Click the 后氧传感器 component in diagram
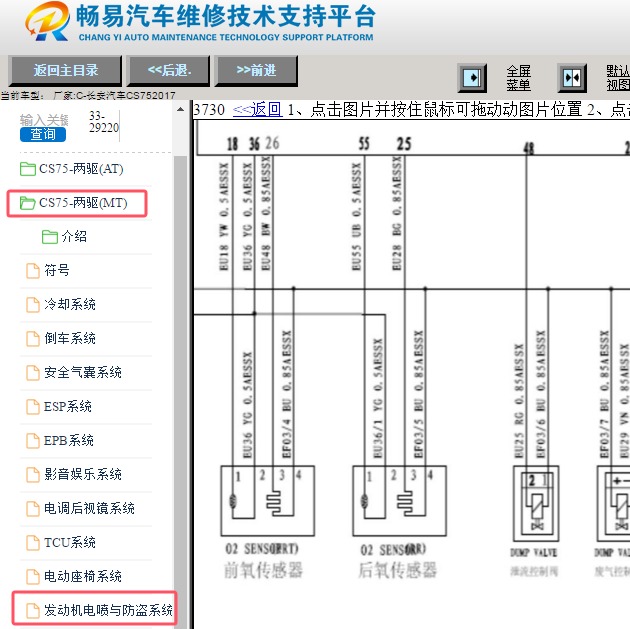 tap(399, 501)
